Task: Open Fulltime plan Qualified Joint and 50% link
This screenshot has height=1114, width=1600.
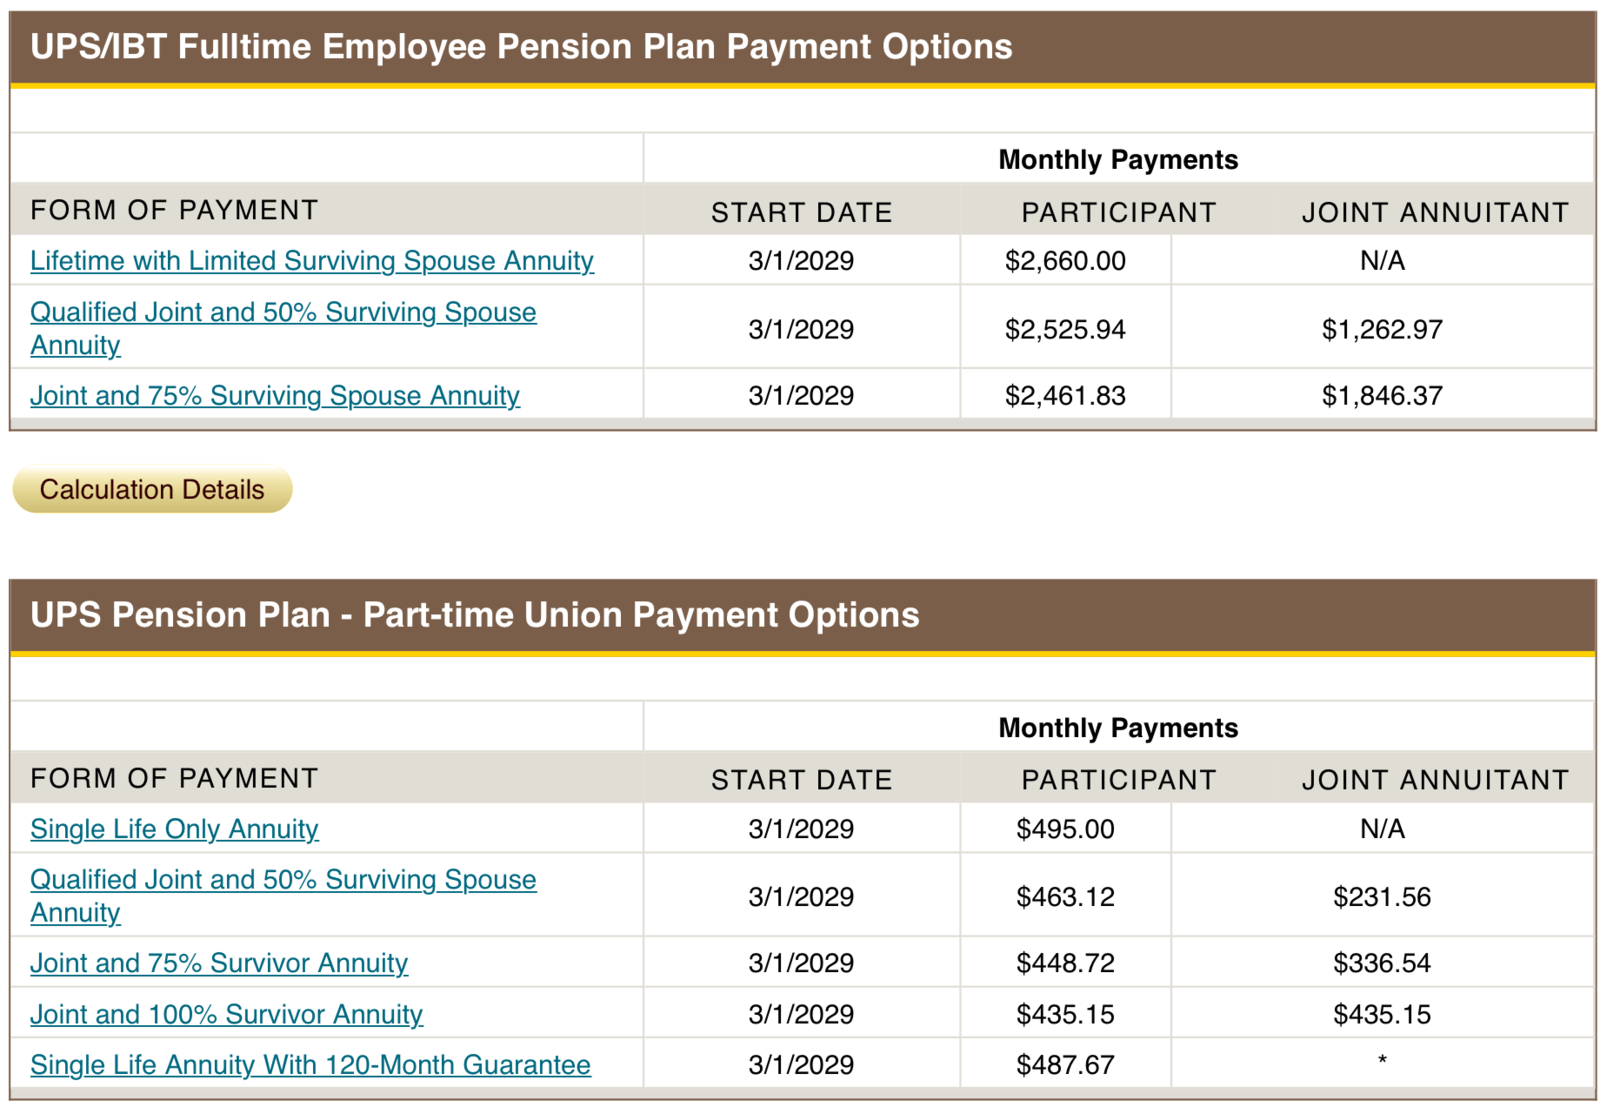Action: click(283, 328)
